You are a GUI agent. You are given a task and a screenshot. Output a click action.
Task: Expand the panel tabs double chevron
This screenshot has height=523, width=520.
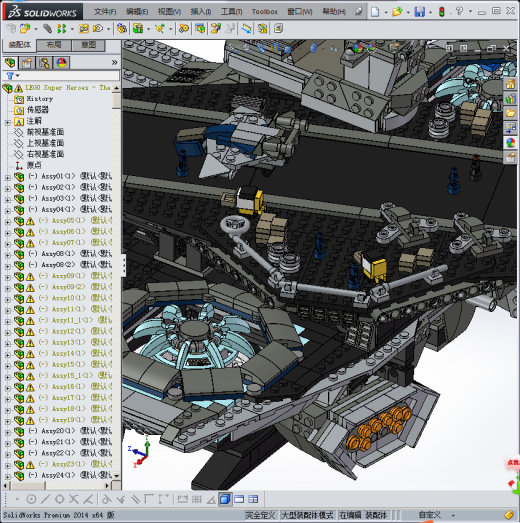(114, 62)
